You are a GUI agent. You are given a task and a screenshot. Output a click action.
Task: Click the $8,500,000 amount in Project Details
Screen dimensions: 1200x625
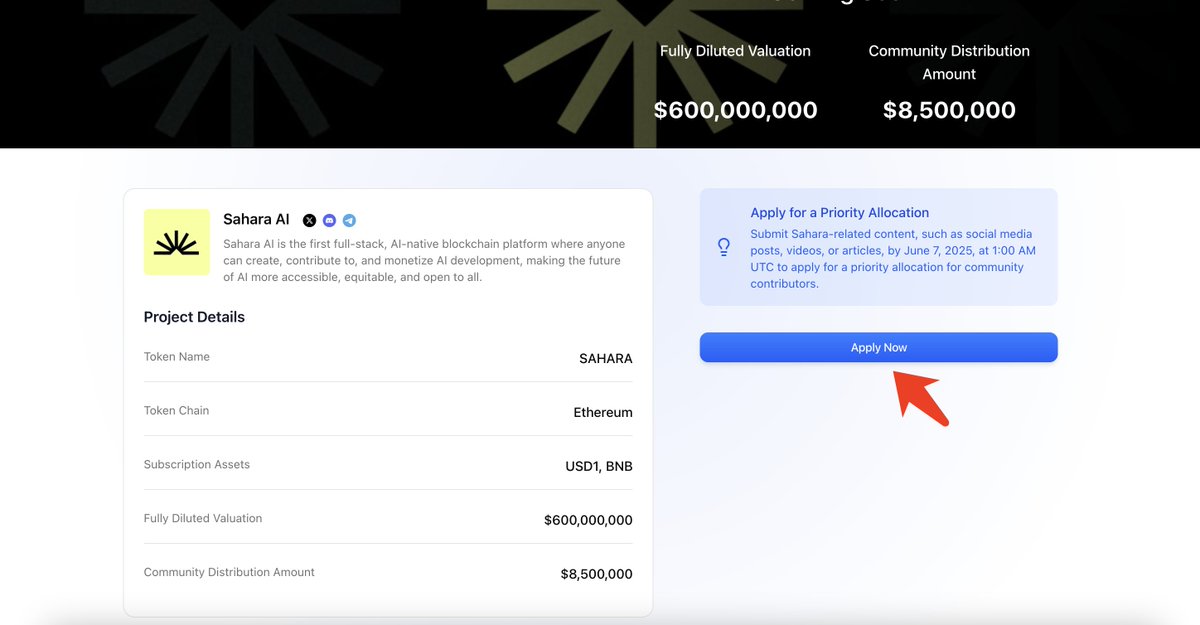(597, 574)
